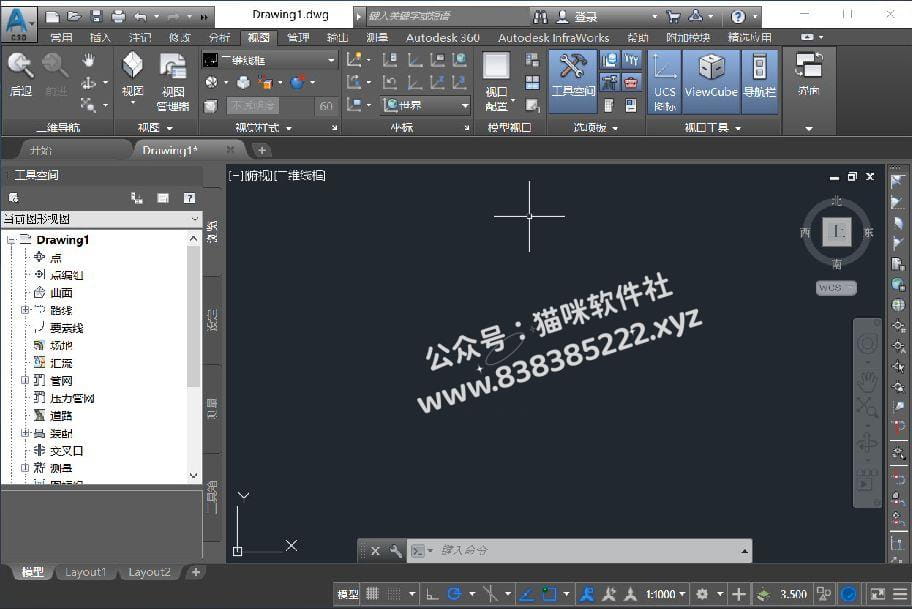The image size is (912, 609).
Task: Click the toolbox icon in the palettes panel
Action: tap(631, 83)
